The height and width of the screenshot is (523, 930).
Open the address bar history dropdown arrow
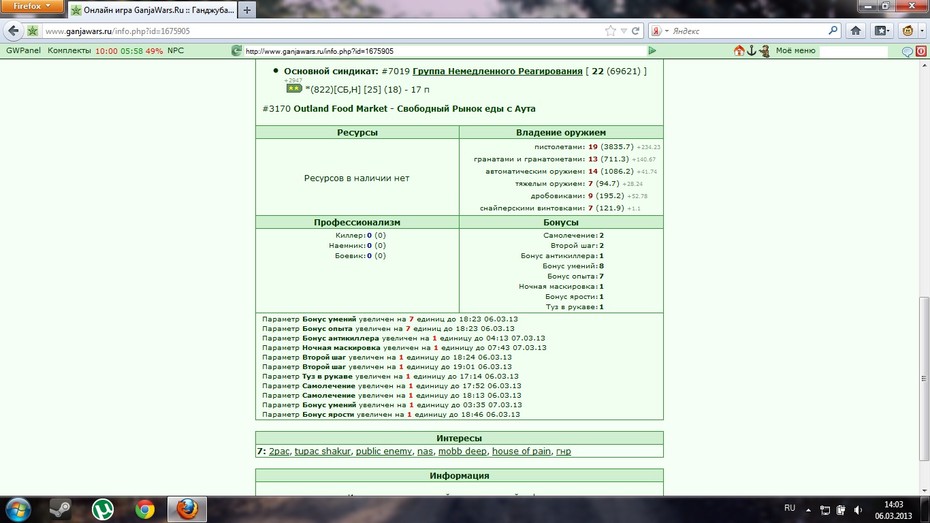(x=623, y=31)
